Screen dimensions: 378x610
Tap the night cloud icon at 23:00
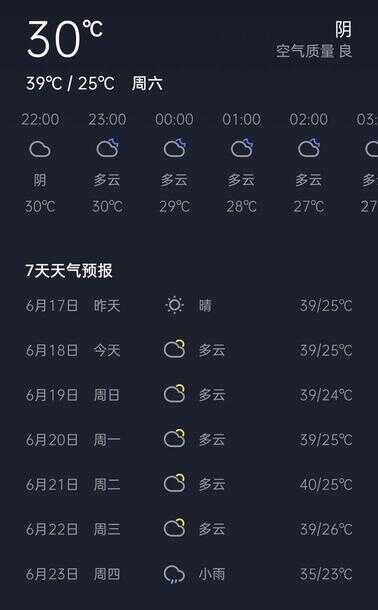coord(108,148)
